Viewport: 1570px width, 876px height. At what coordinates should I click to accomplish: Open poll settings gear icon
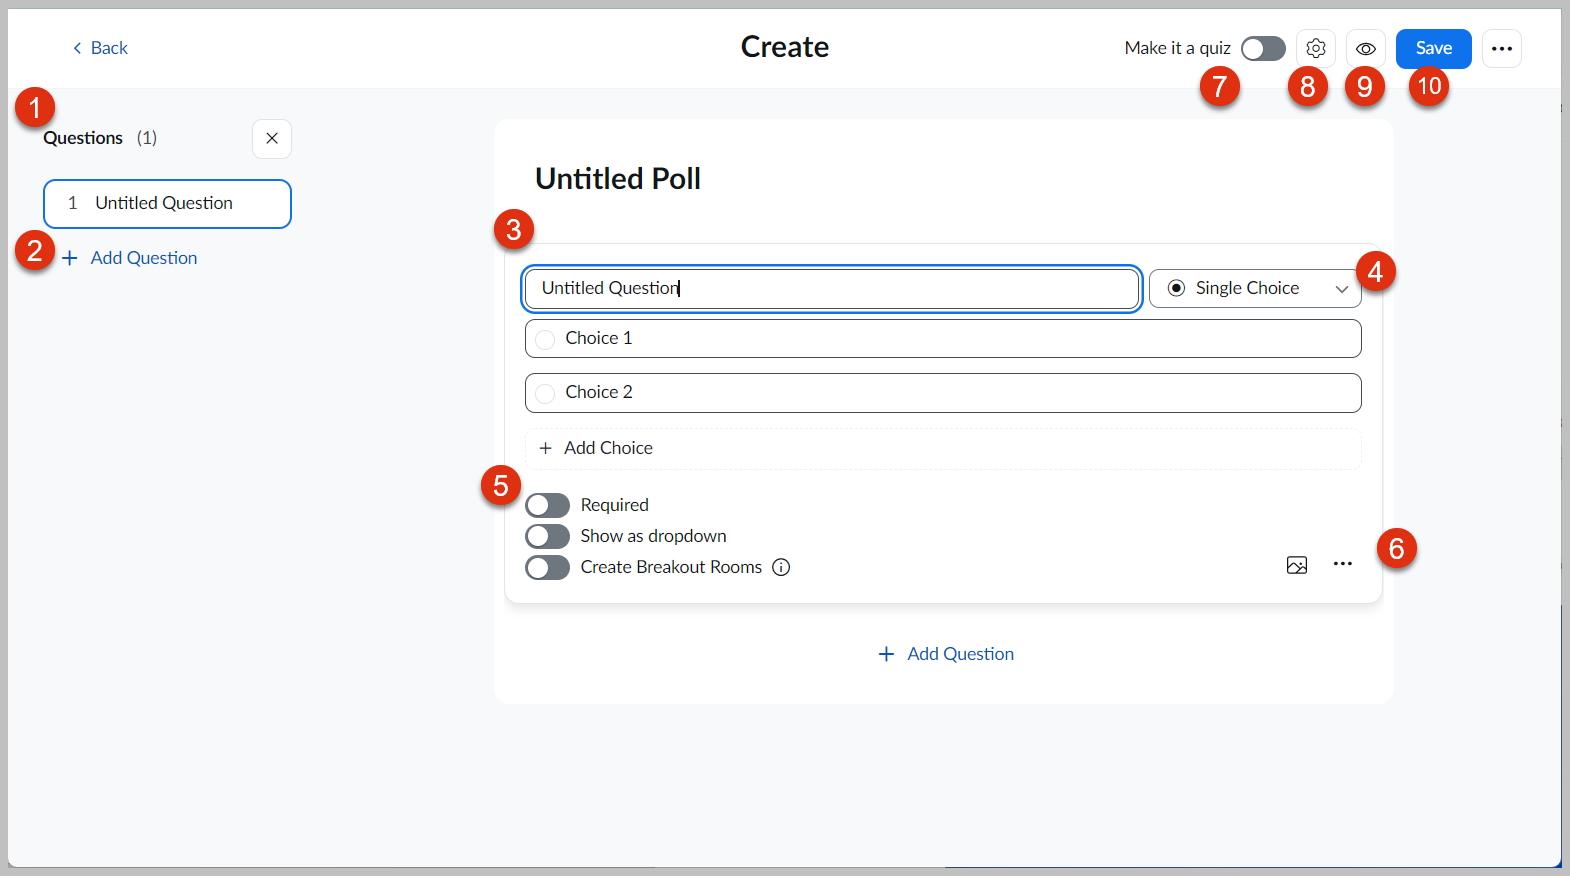1315,48
